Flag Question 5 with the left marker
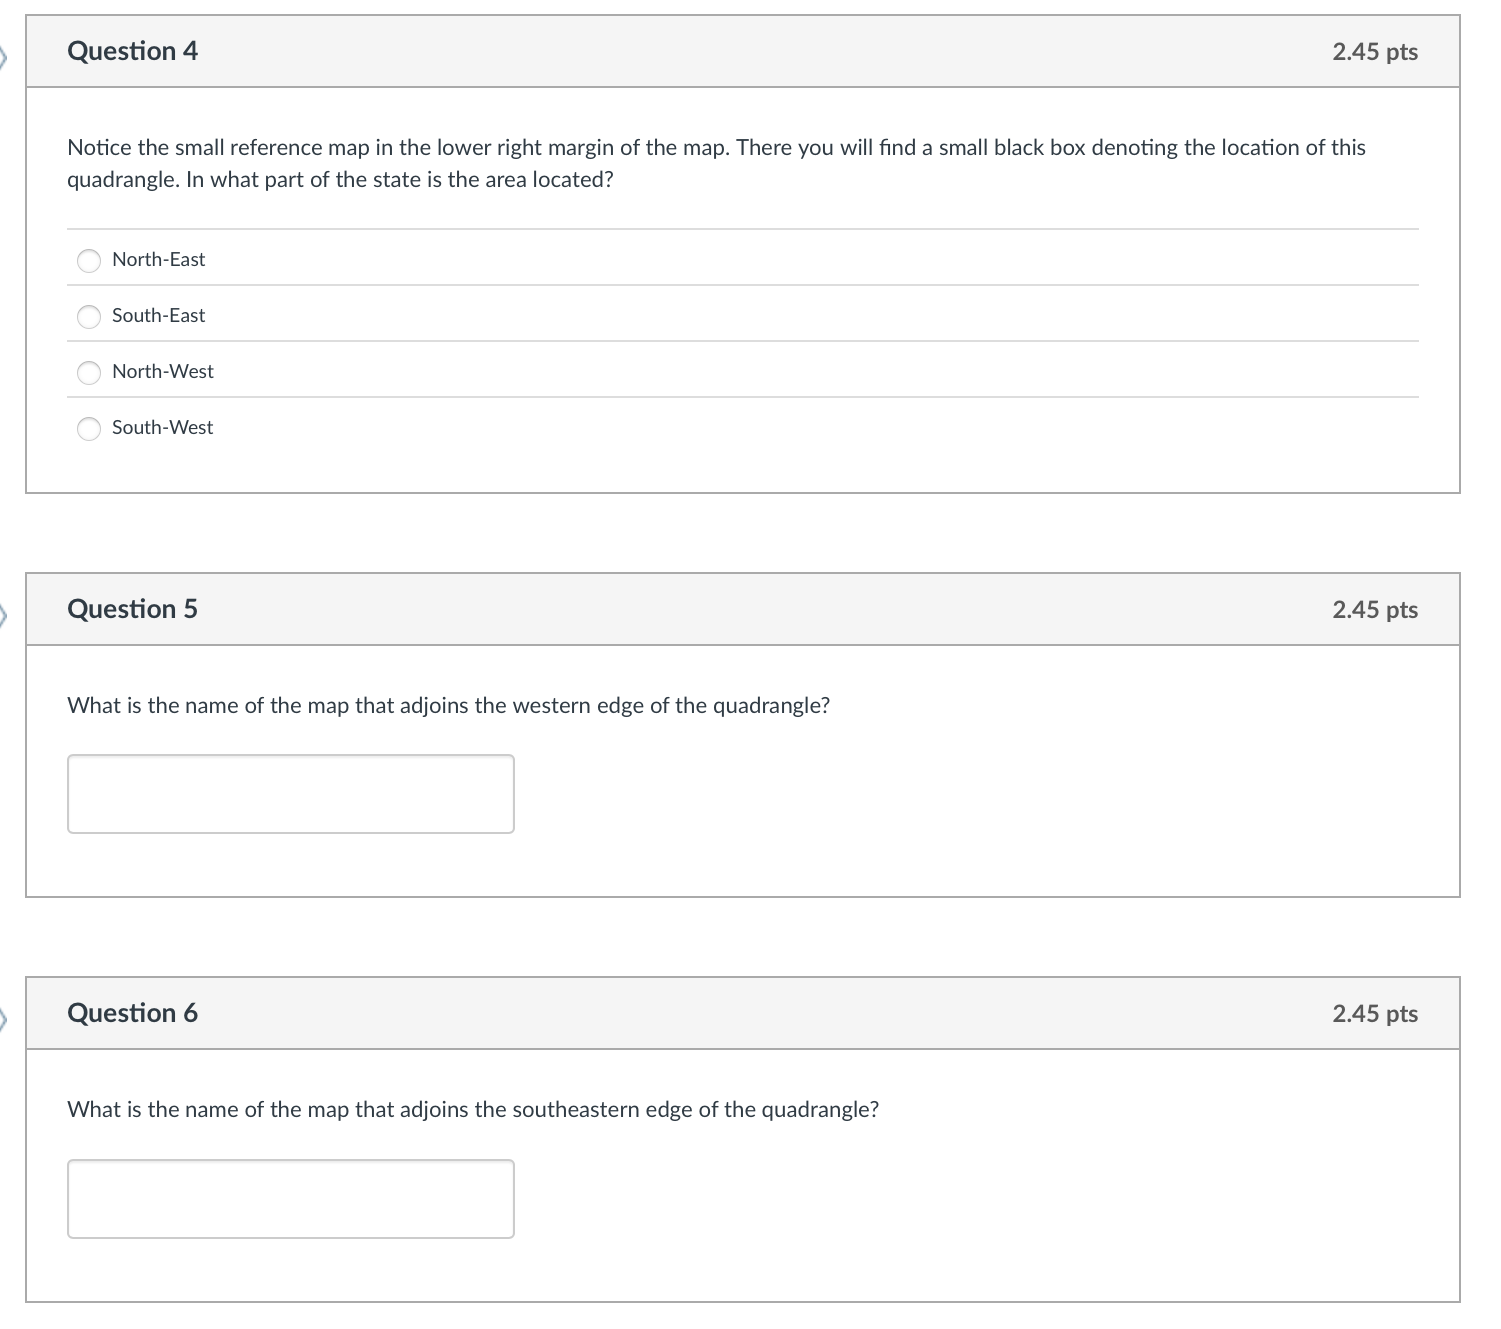 coord(4,615)
